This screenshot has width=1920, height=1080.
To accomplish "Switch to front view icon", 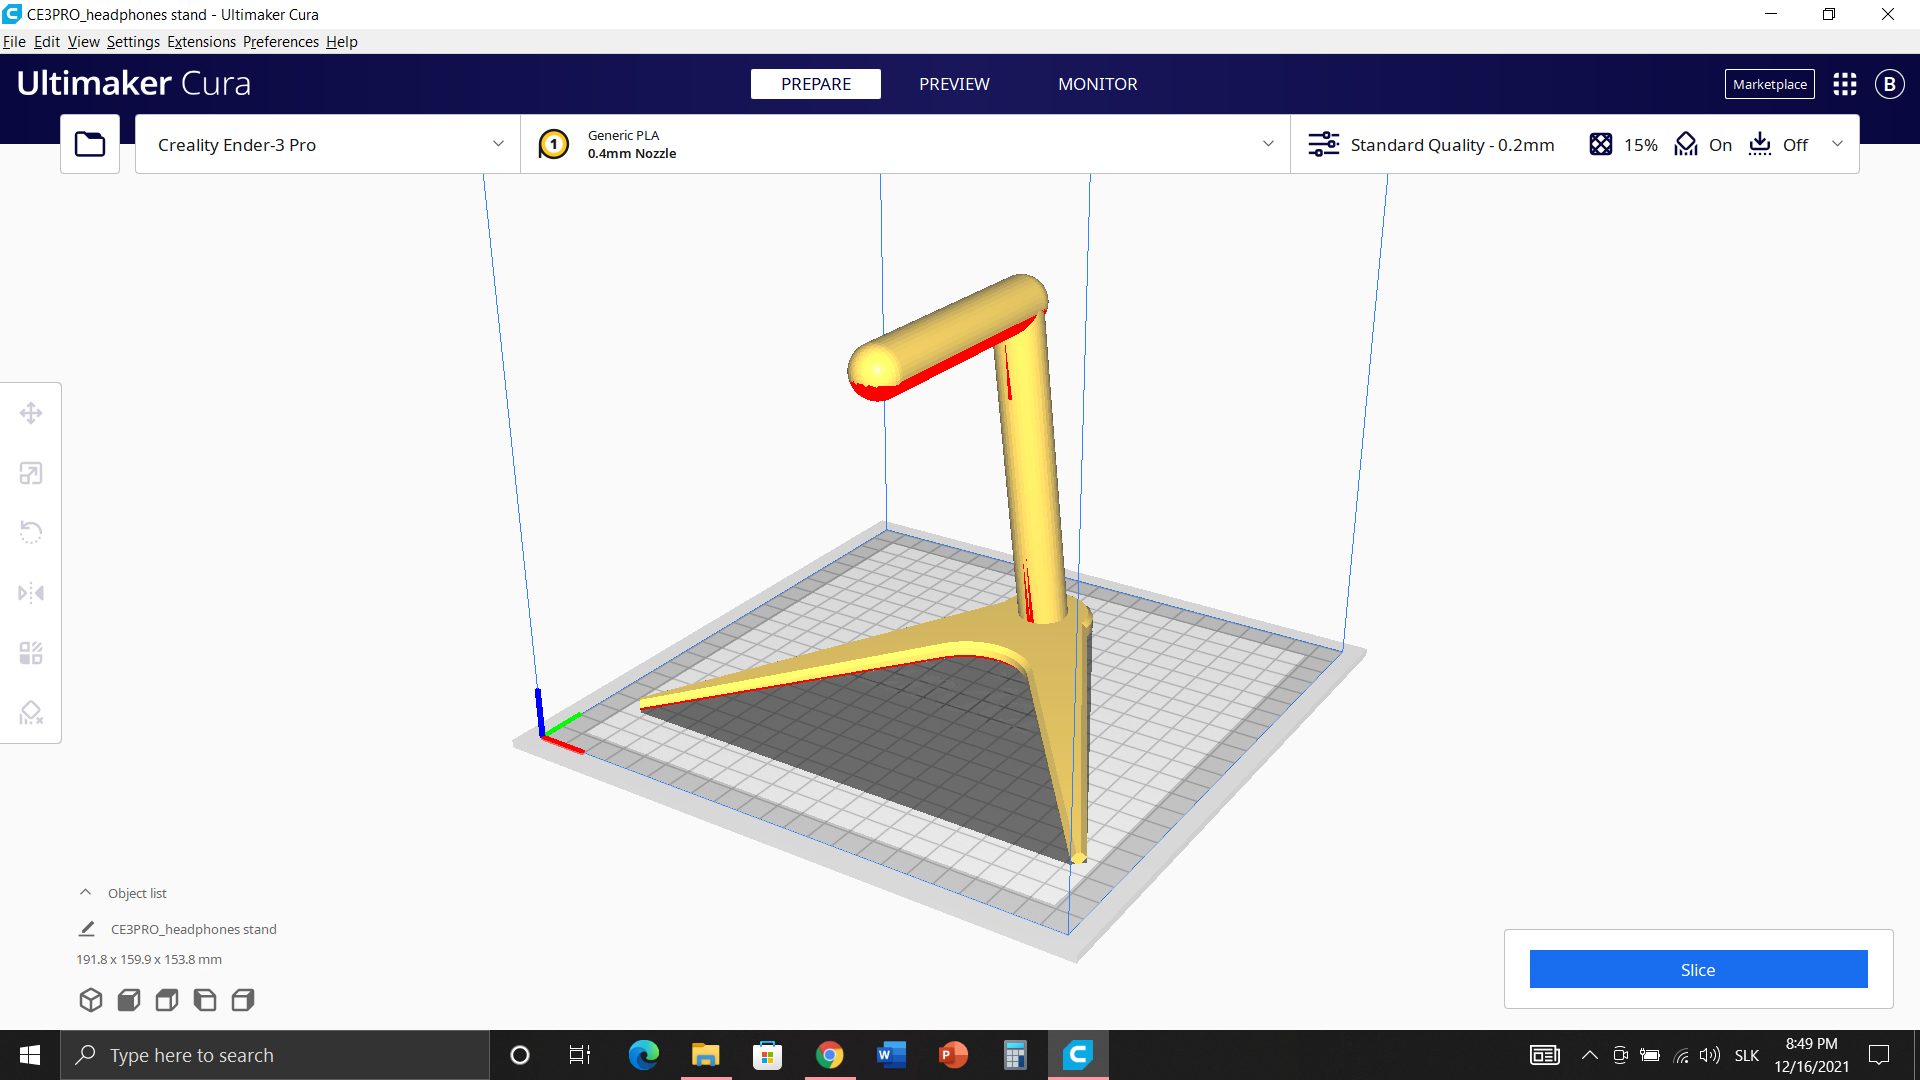I will 129,1000.
